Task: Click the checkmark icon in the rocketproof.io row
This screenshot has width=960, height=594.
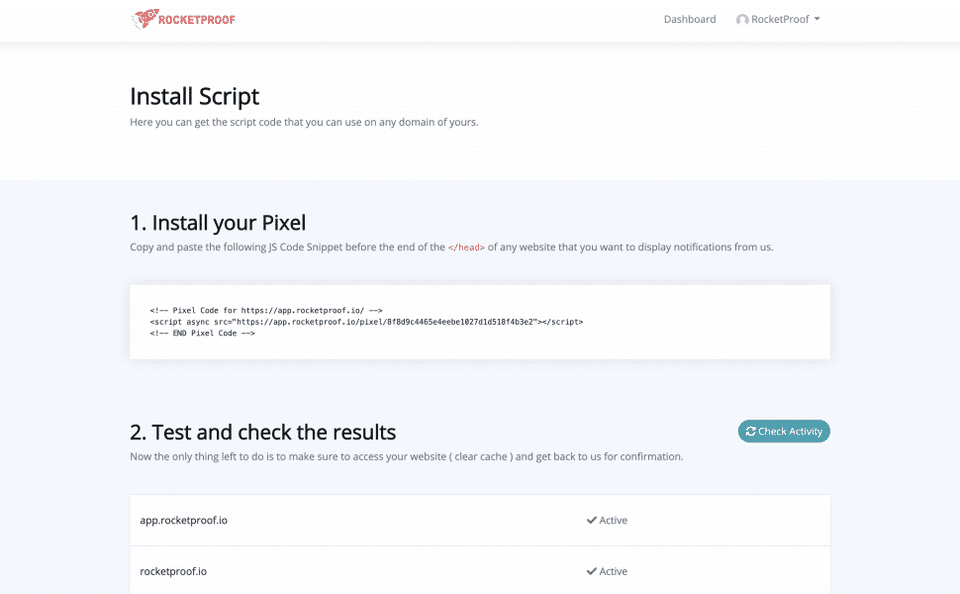Action: click(591, 571)
